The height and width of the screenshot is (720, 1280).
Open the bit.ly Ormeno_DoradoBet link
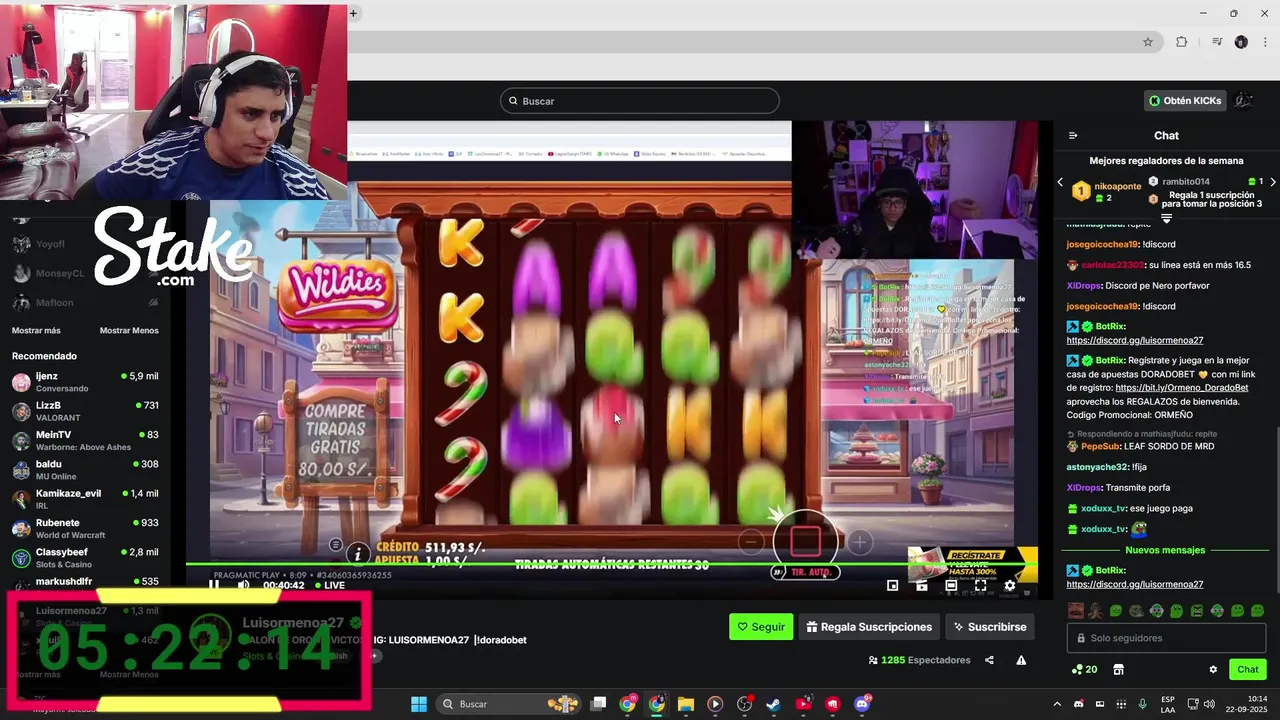[x=1181, y=388]
